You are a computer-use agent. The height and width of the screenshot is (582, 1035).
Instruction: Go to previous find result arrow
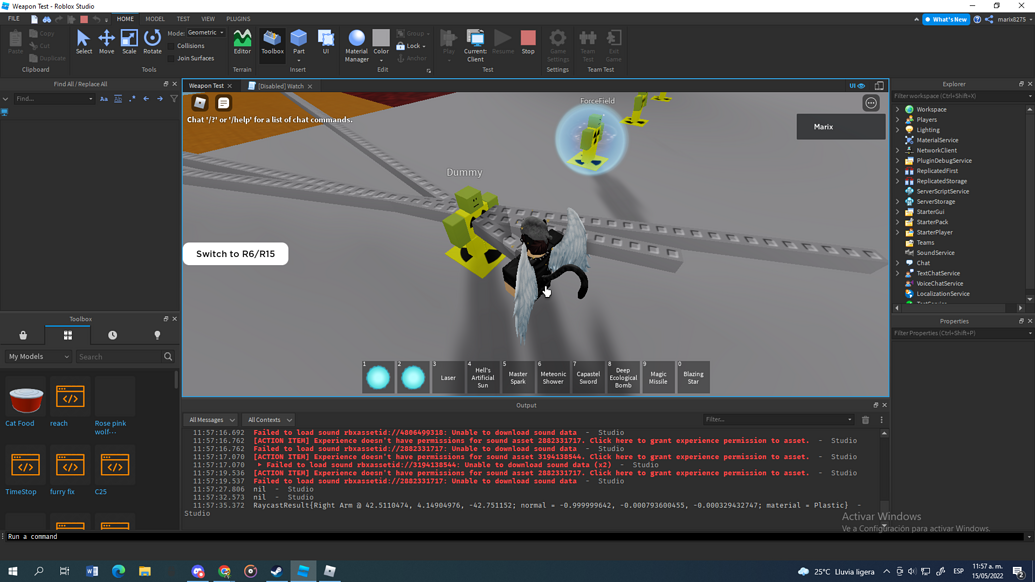click(x=146, y=99)
